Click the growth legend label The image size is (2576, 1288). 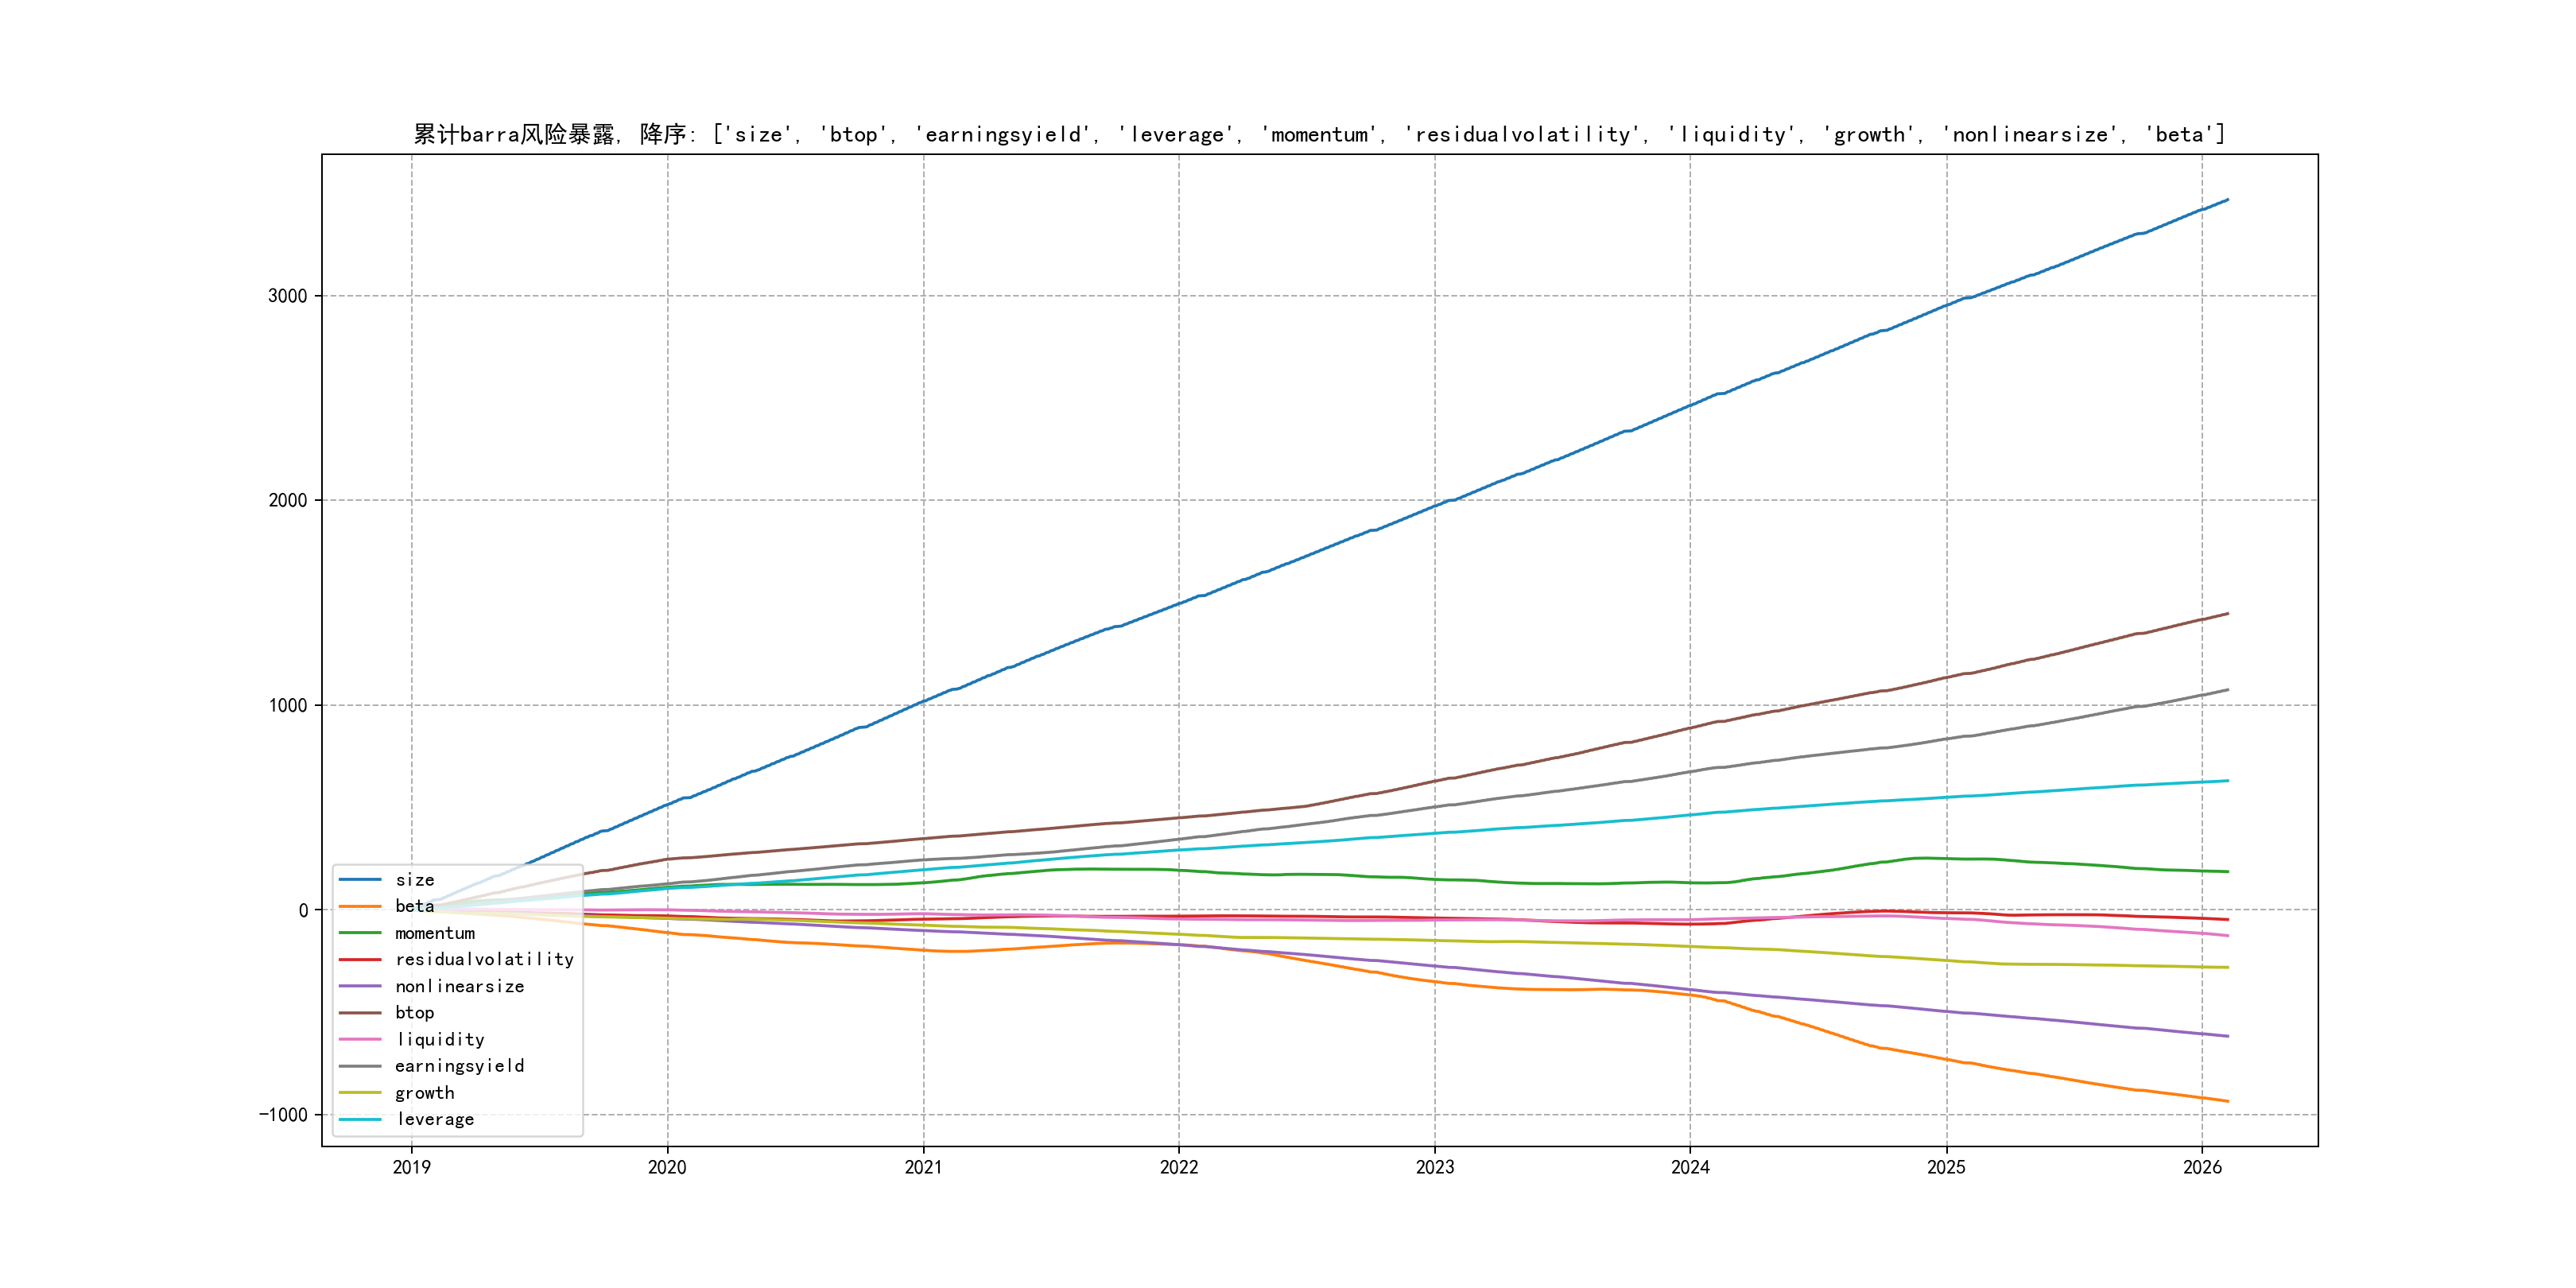coord(424,1093)
